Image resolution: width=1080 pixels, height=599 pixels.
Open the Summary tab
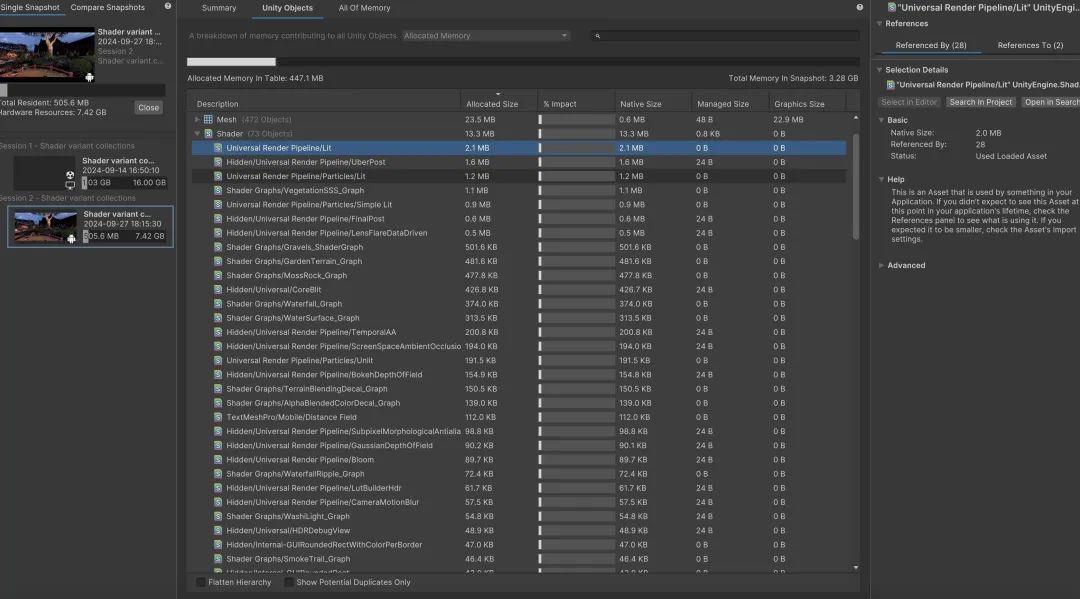219,8
